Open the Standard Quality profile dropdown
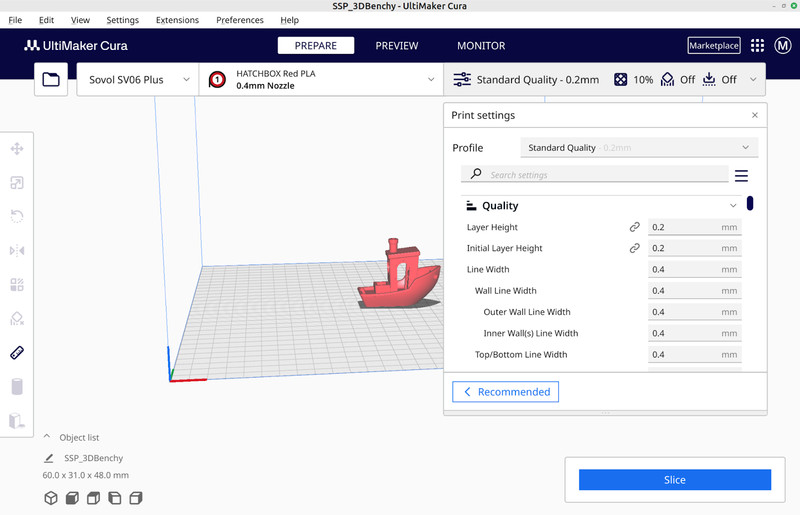800x515 pixels. coord(639,148)
